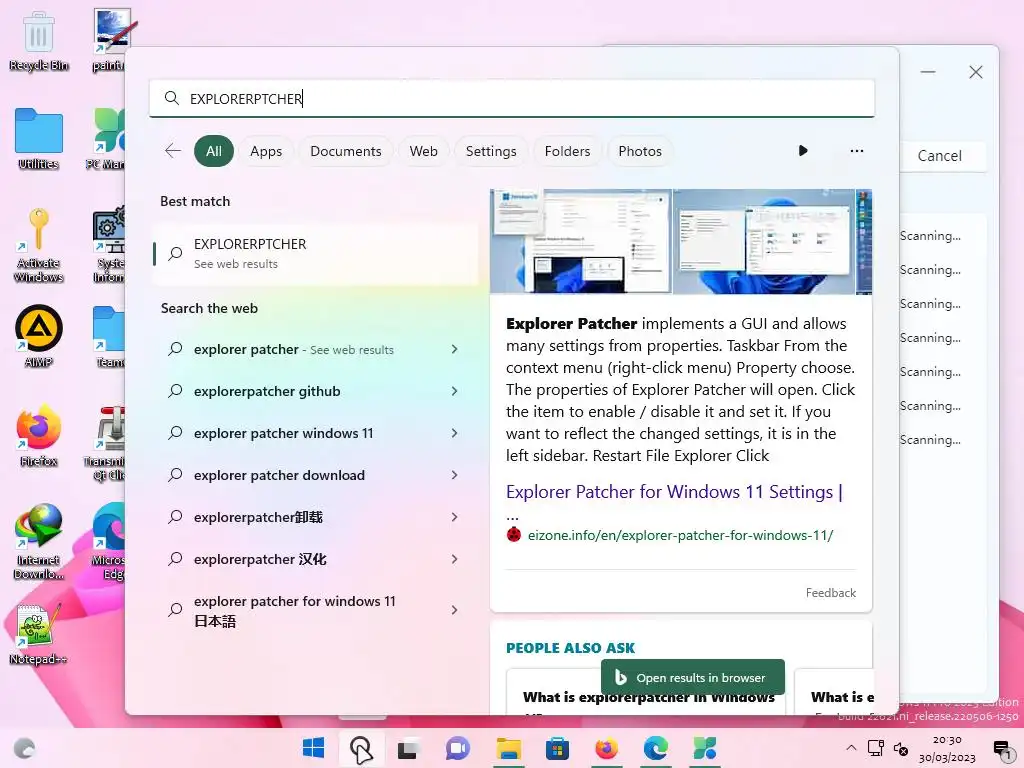
Task: Open the network status tray icon
Action: [876, 748]
